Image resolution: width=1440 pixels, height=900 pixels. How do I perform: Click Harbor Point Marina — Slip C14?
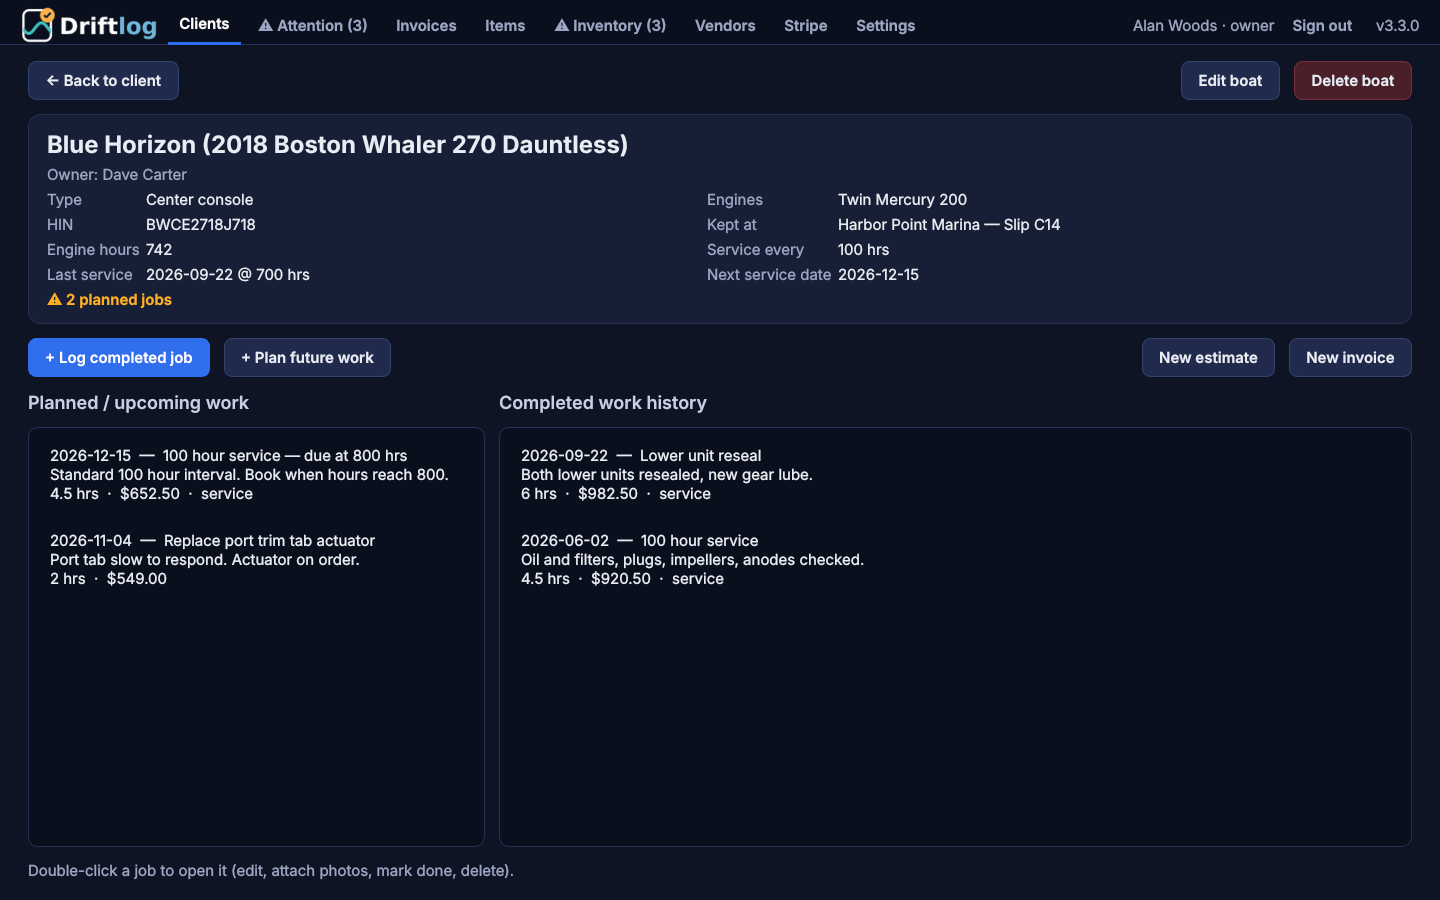(x=949, y=225)
